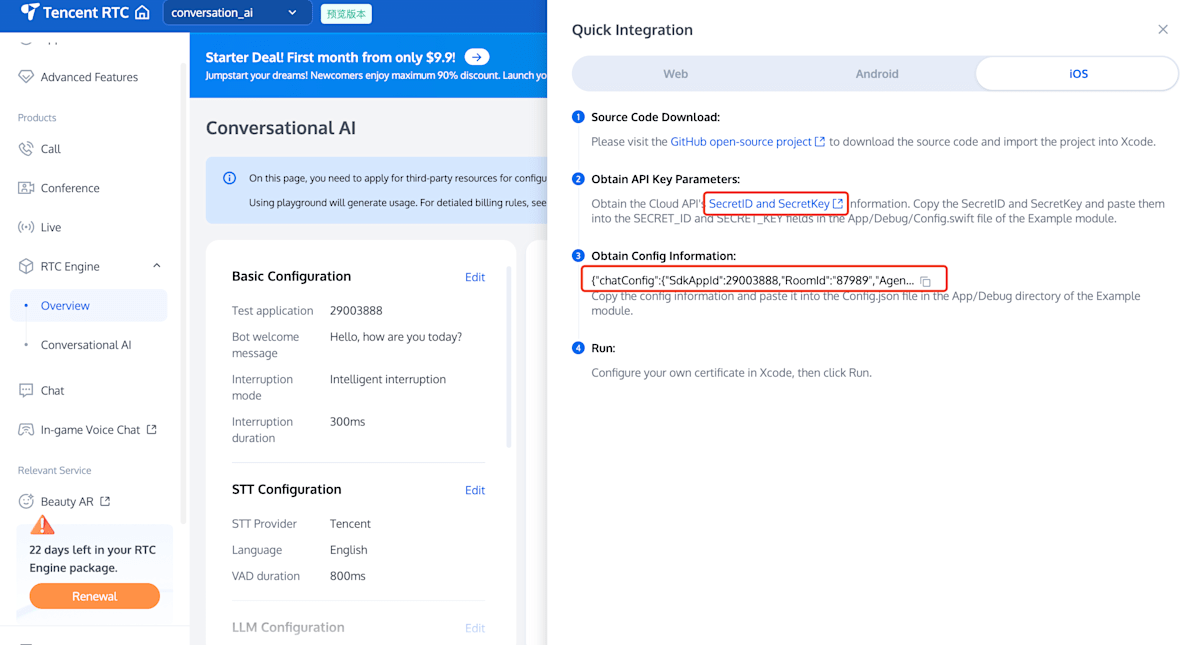
Task: Go to the Call product page
Action: pos(51,149)
